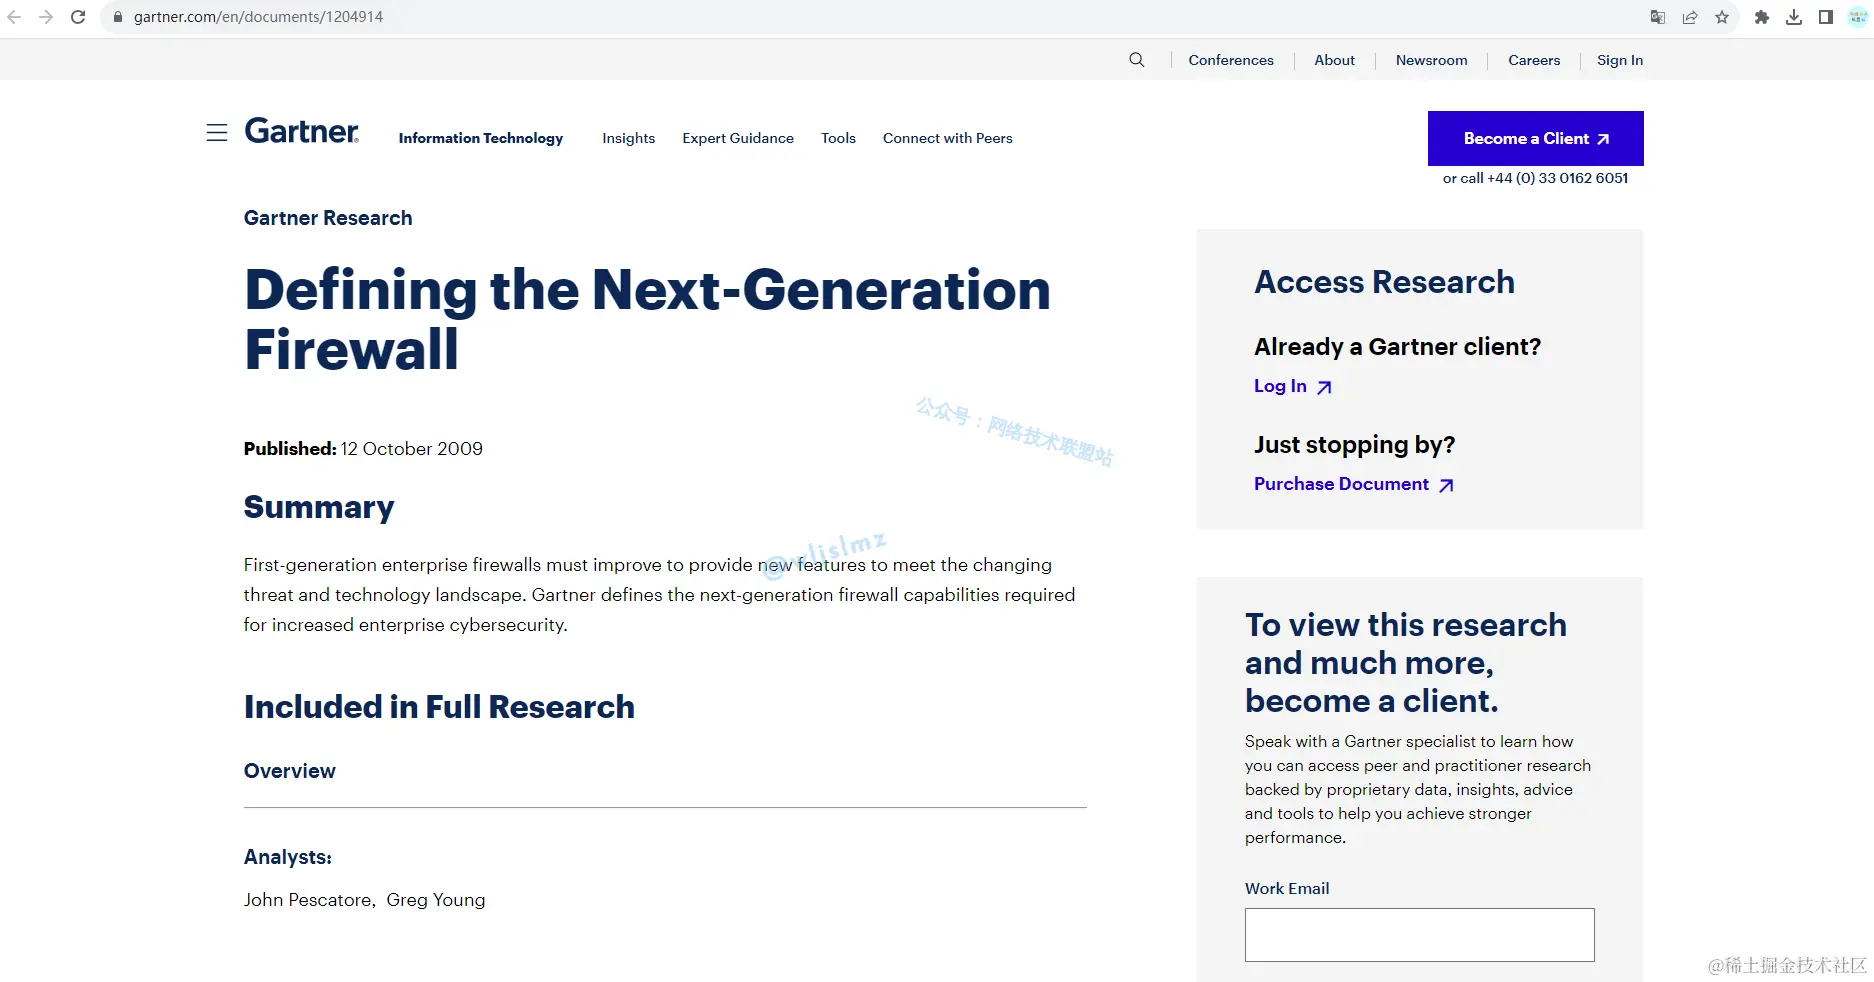
Task: Toggle the browser side panel icon
Action: pyautogui.click(x=1826, y=17)
